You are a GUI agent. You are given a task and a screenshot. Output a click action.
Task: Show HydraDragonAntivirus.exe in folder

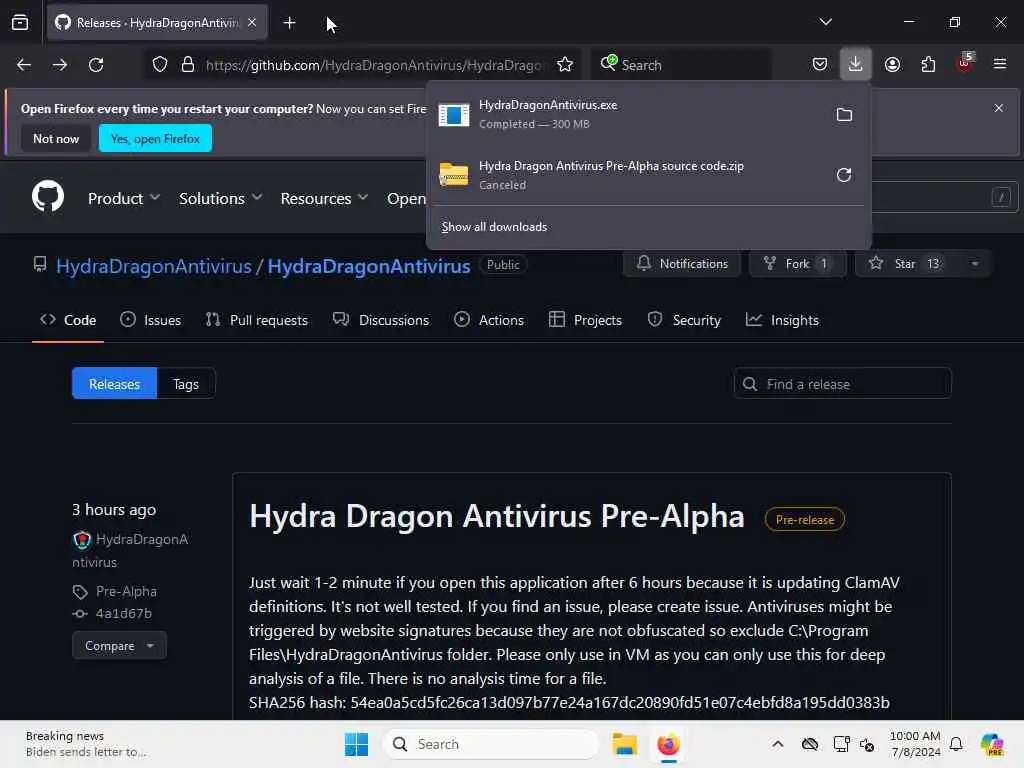coord(844,114)
